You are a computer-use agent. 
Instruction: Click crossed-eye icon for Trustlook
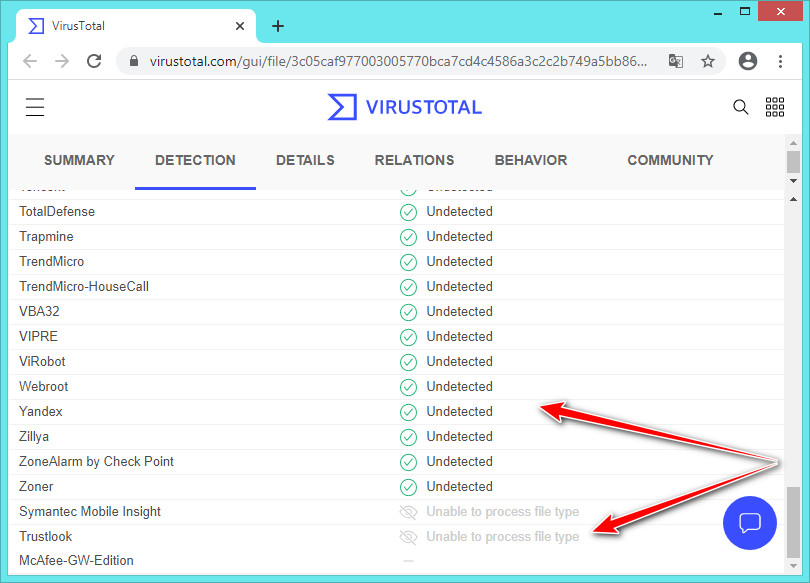coord(408,537)
